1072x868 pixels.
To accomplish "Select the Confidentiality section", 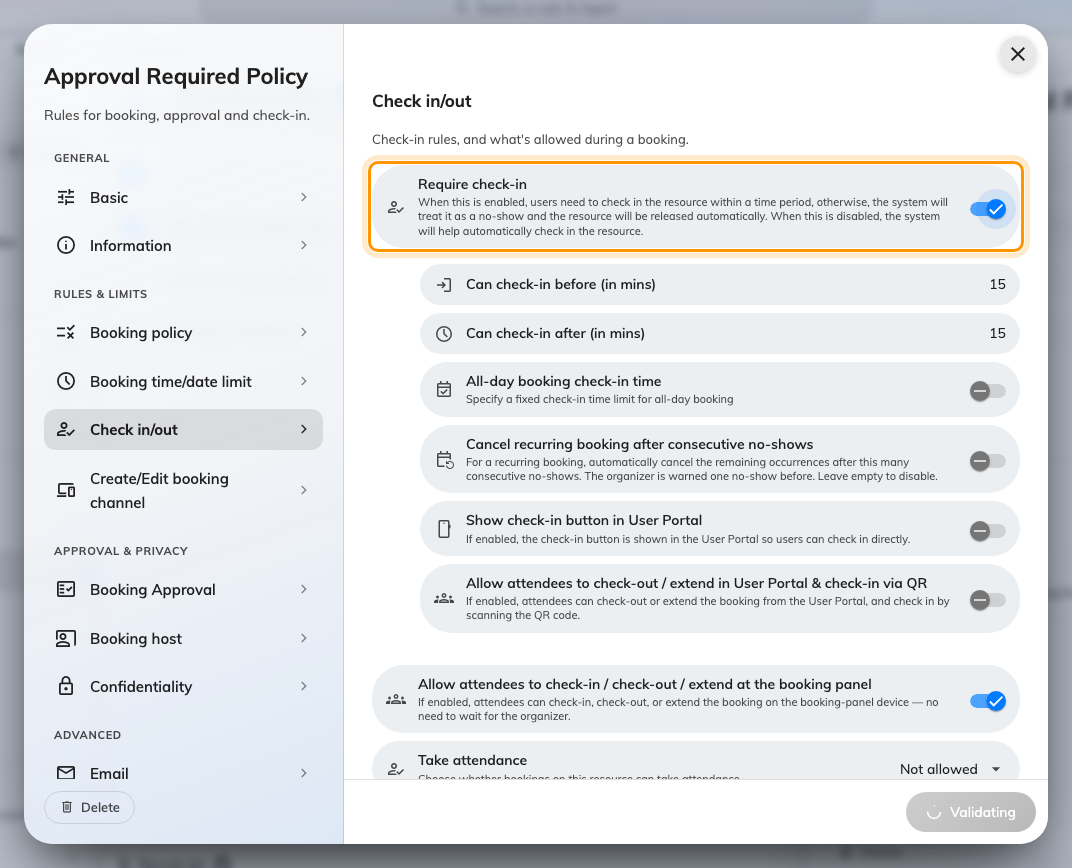I will tap(183, 686).
